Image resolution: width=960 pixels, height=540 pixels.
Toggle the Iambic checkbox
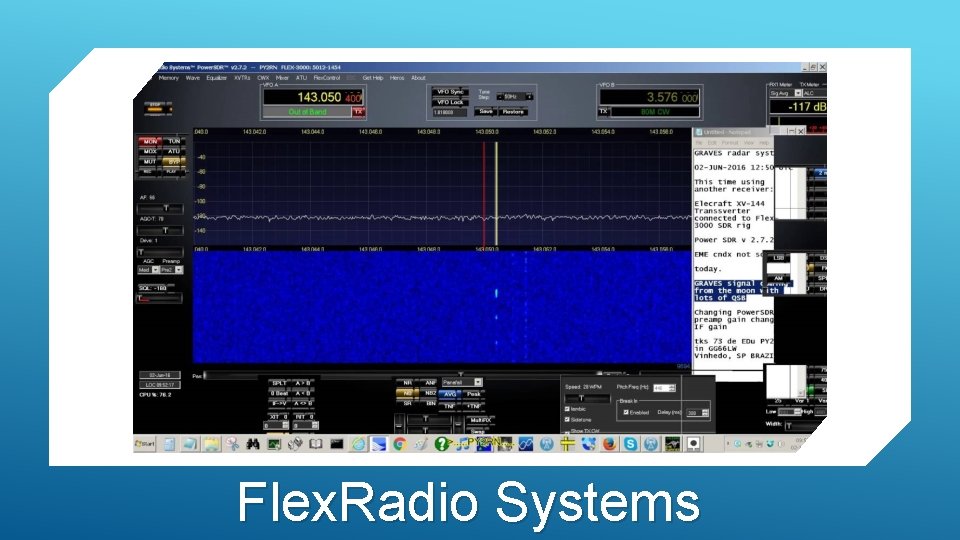coord(567,409)
